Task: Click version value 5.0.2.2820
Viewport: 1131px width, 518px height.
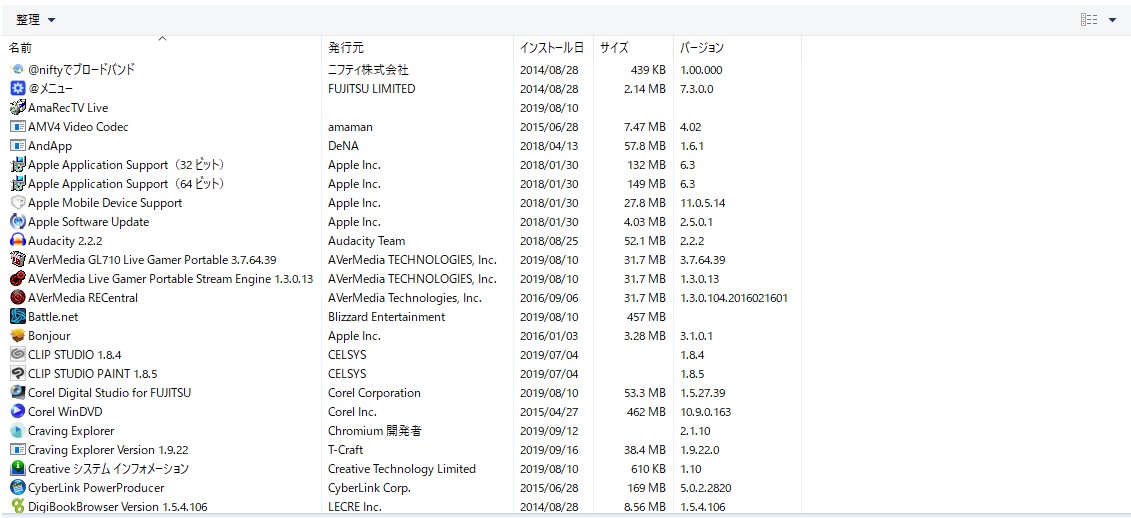Action: click(x=705, y=488)
